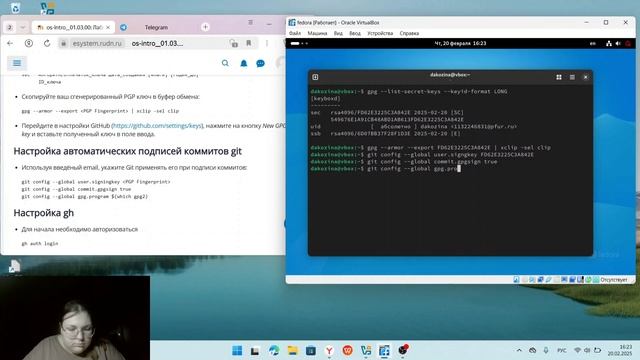
Task: Open the tab group counter button
Action: point(10,27)
